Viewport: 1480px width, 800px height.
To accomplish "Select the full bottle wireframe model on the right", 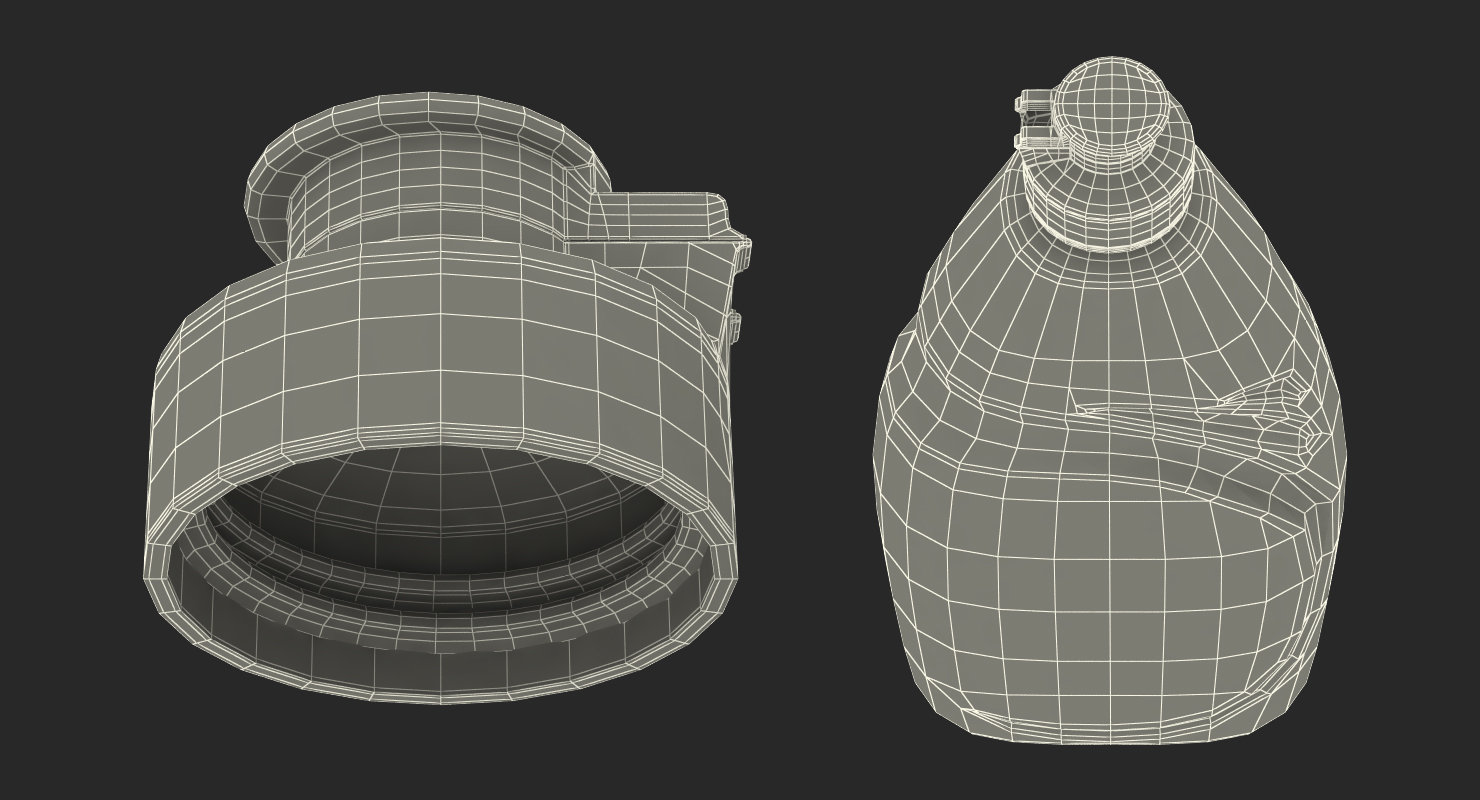I will [x=1110, y=400].
